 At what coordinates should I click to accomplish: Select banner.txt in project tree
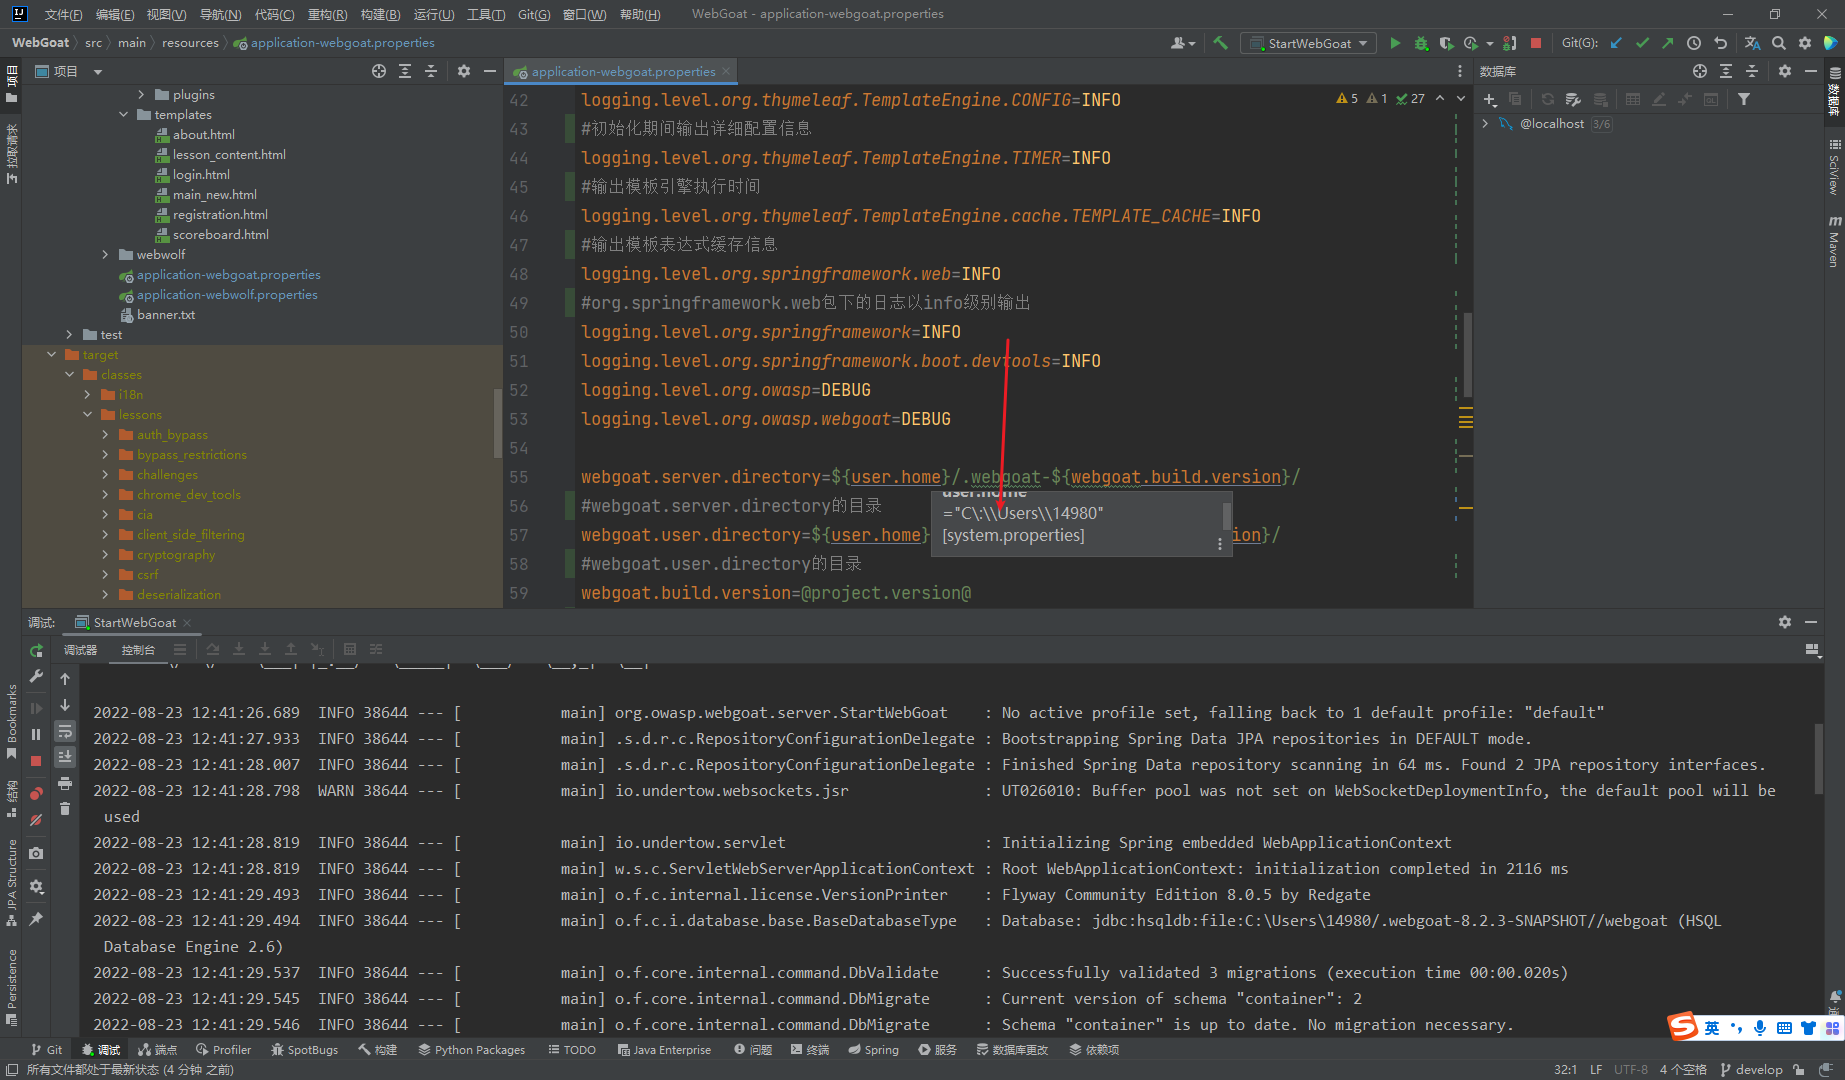[166, 315]
